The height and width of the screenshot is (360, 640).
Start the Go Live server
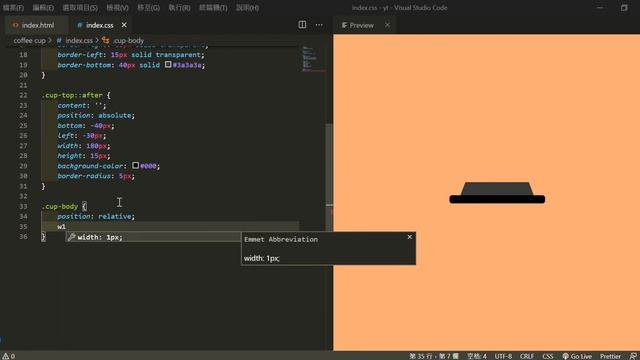click(577, 356)
